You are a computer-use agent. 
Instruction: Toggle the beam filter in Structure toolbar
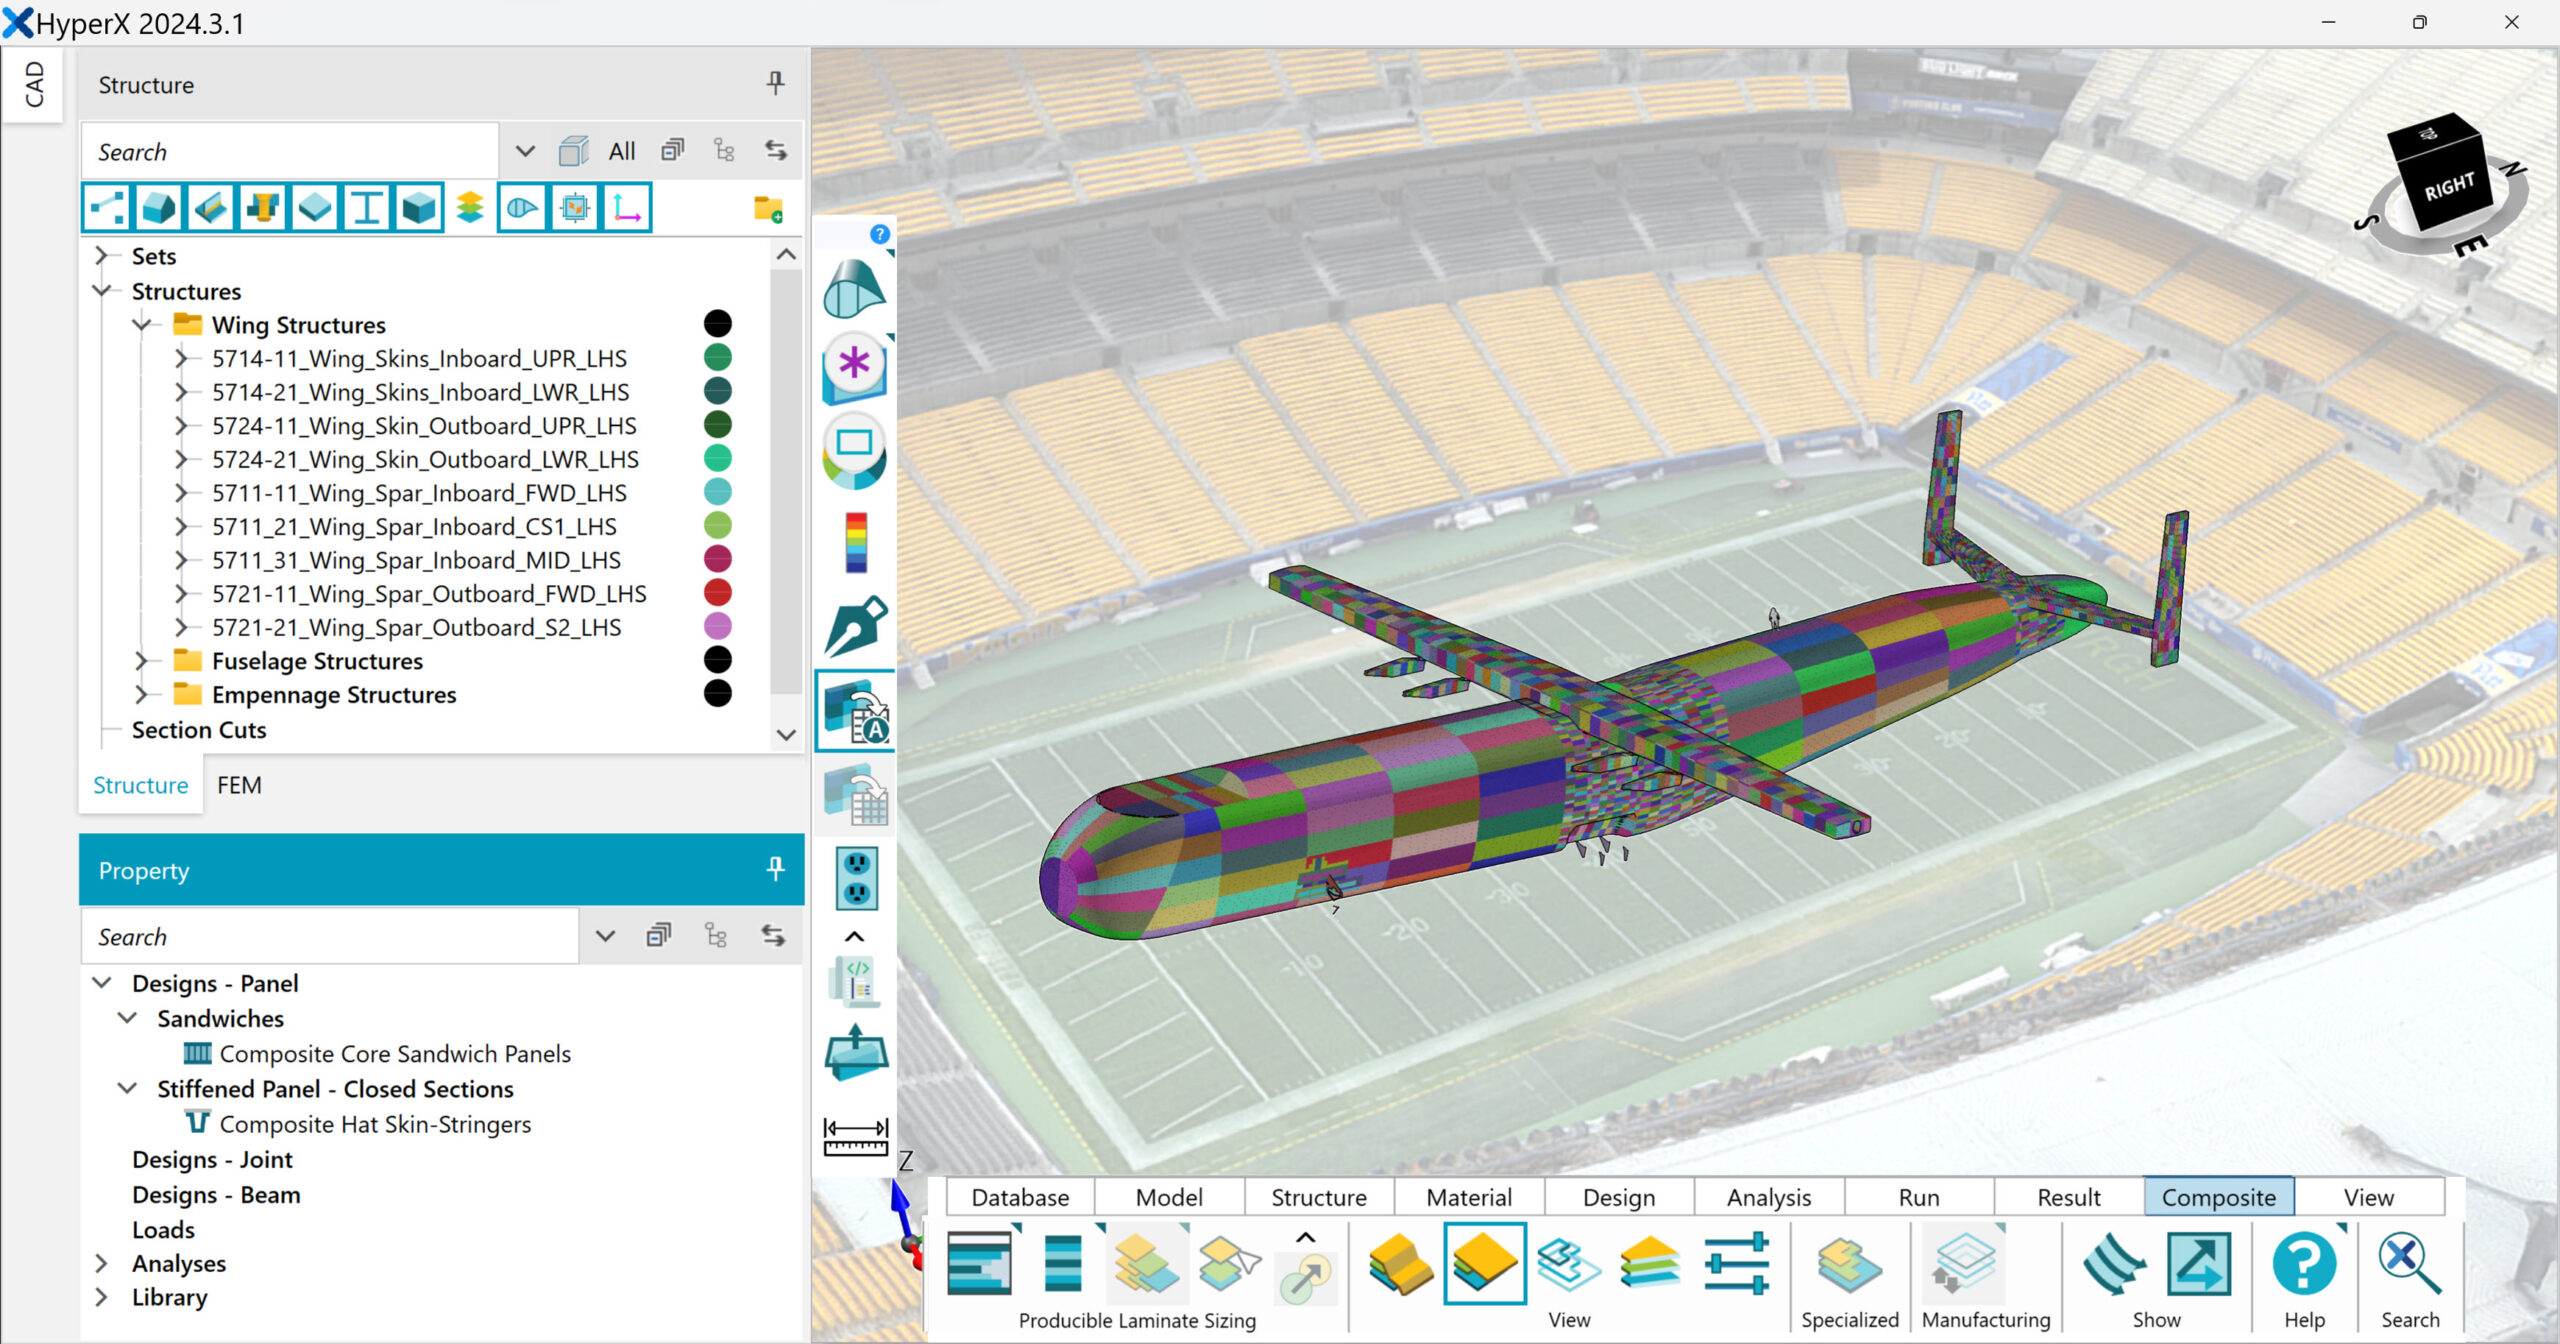[366, 208]
